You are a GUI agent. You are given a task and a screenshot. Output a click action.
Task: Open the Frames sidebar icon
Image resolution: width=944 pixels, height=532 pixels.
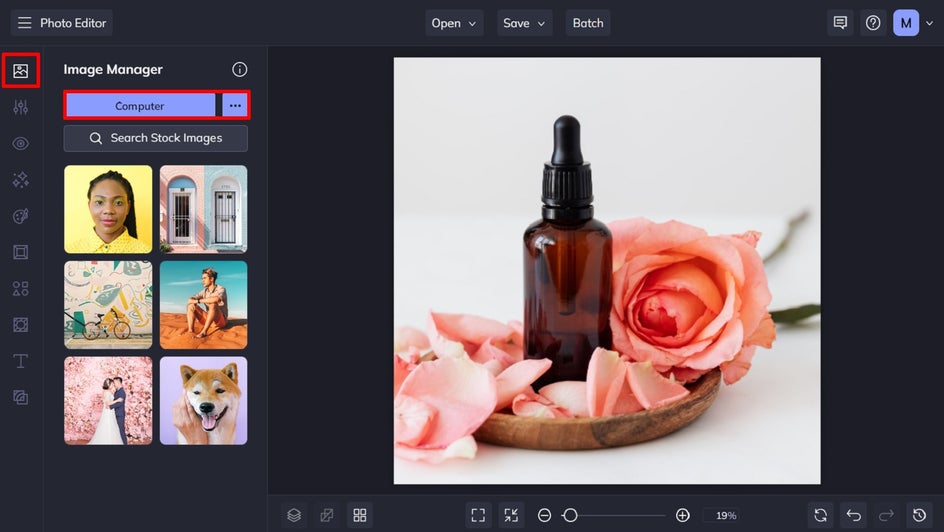(x=20, y=252)
